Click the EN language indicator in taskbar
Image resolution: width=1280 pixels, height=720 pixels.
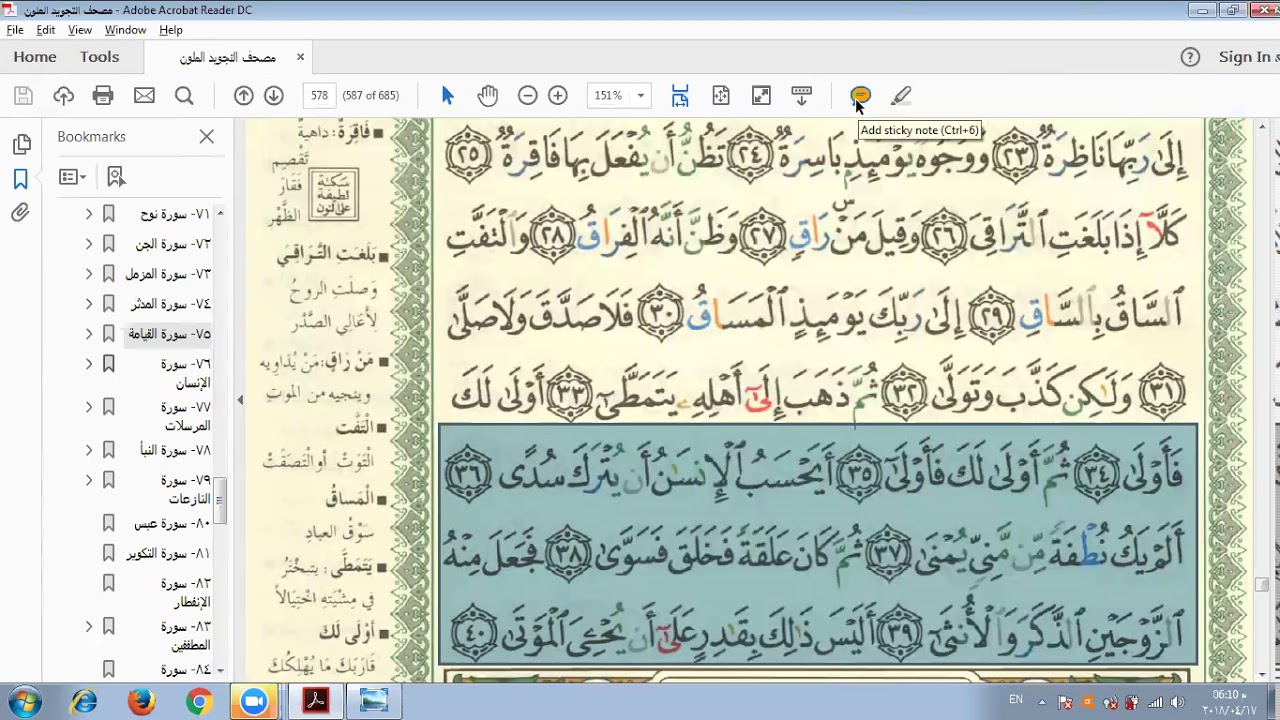1016,700
